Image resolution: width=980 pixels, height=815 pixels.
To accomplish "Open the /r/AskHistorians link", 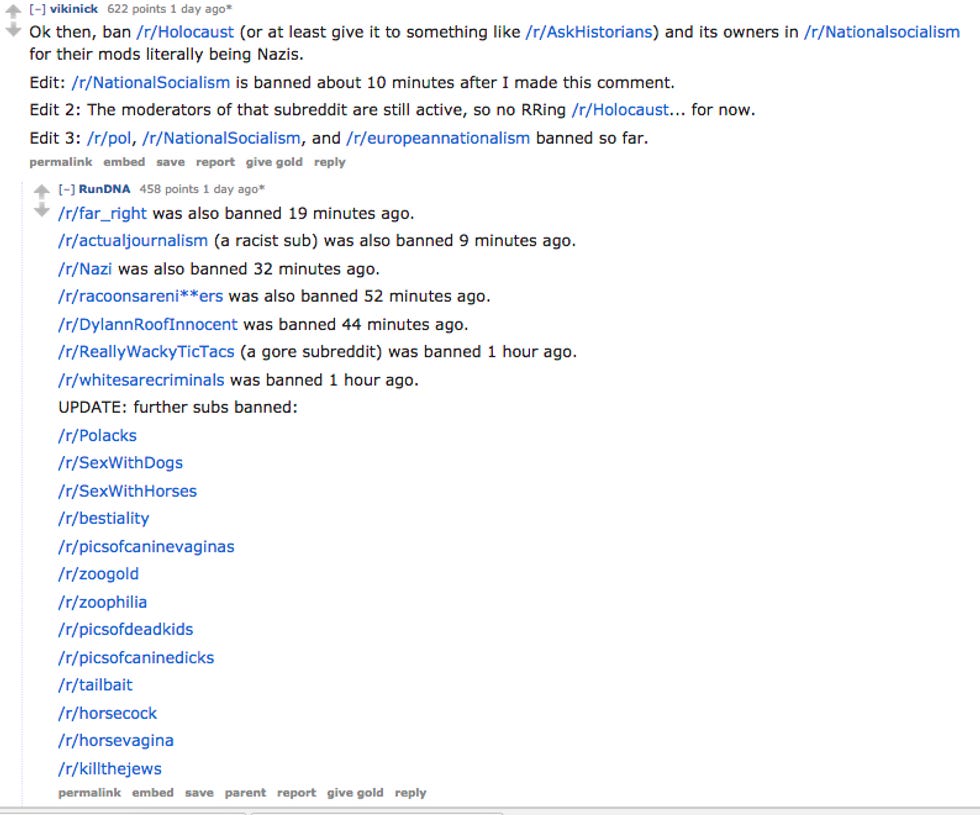I will click(589, 32).
